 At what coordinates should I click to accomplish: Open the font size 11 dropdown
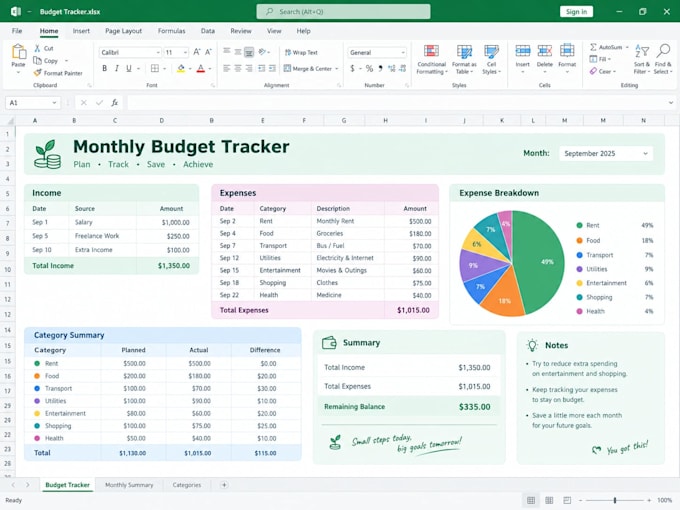[176, 52]
